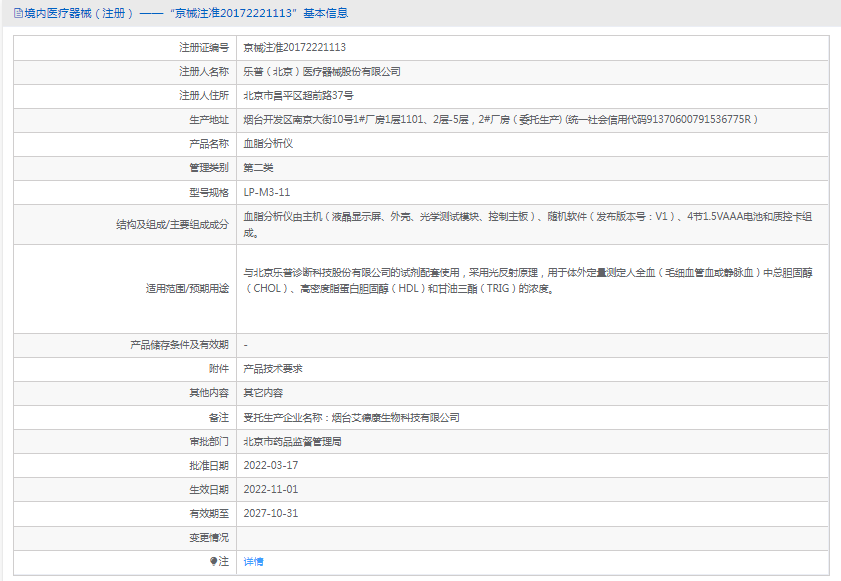The height and width of the screenshot is (581, 841).
Task: Click the intended use text starting 与北京乐普诊断科技
Action: coord(528,281)
